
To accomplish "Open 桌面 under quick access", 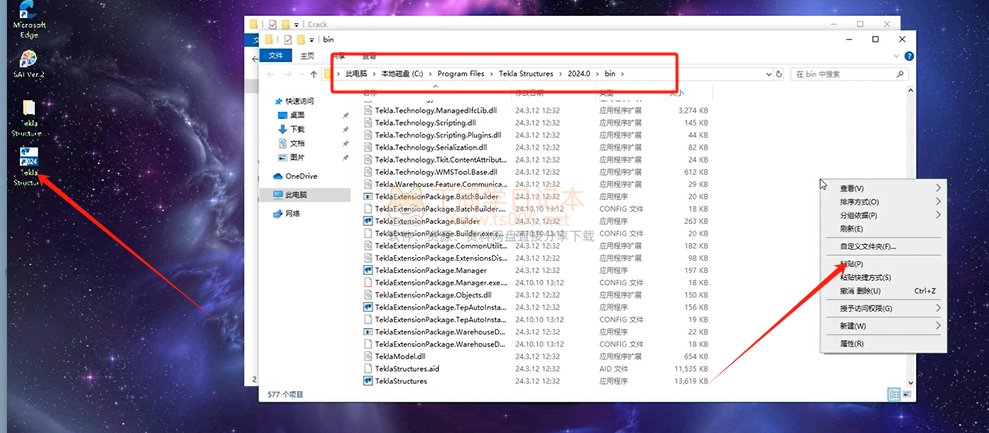I will tap(291, 116).
